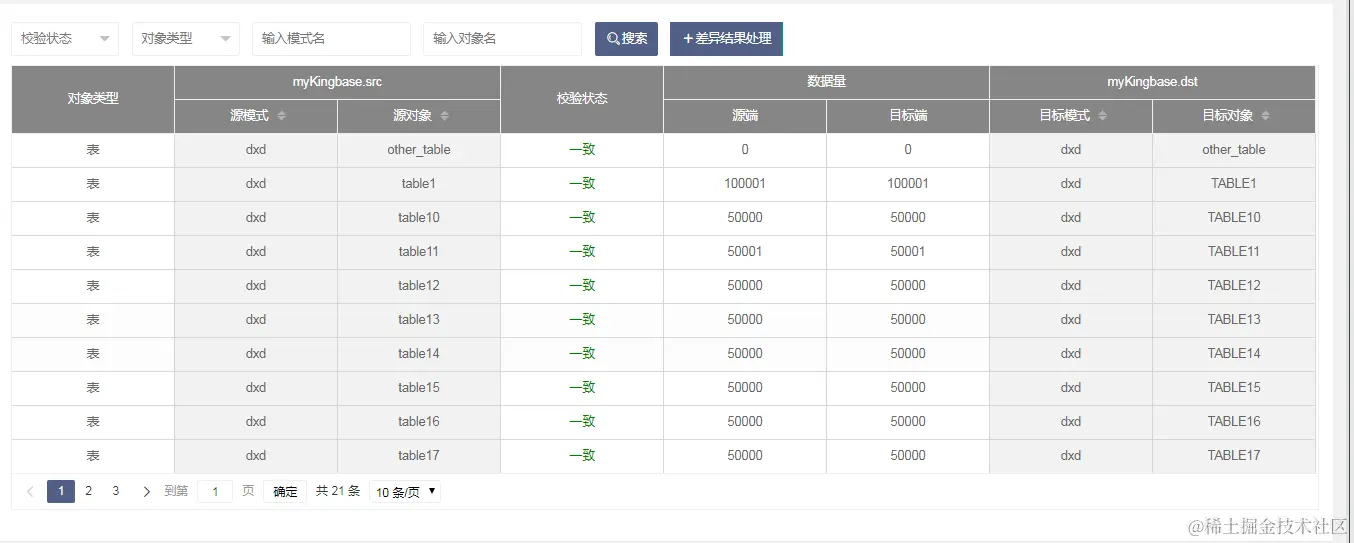
Task: Click target count 50001 in table11 row
Action: pyautogui.click(x=908, y=252)
